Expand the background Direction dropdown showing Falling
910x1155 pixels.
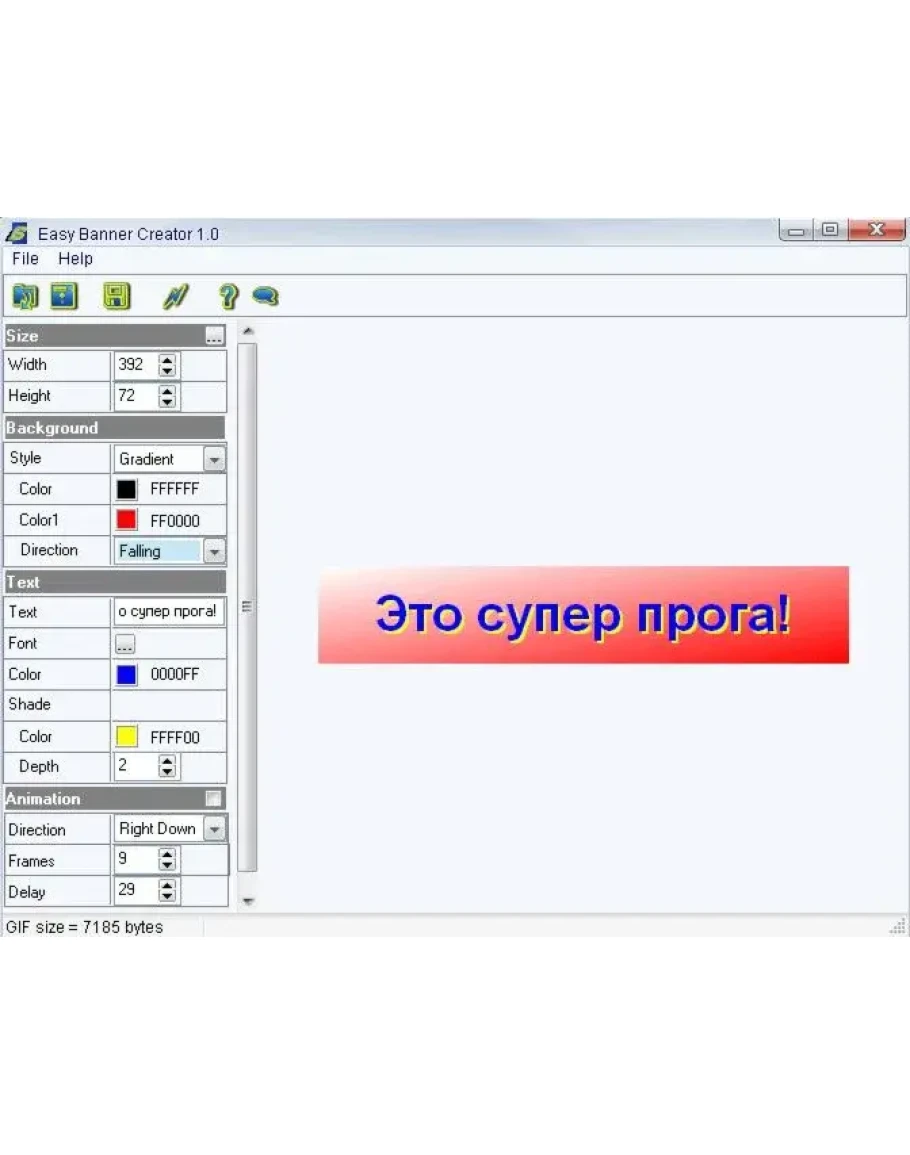214,551
